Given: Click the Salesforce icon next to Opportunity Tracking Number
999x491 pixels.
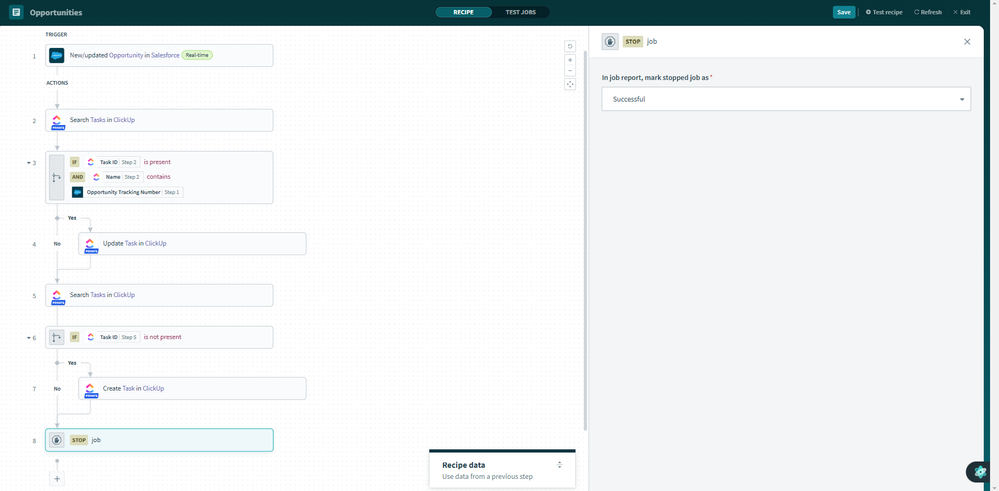Looking at the screenshot, I should click(78, 192).
